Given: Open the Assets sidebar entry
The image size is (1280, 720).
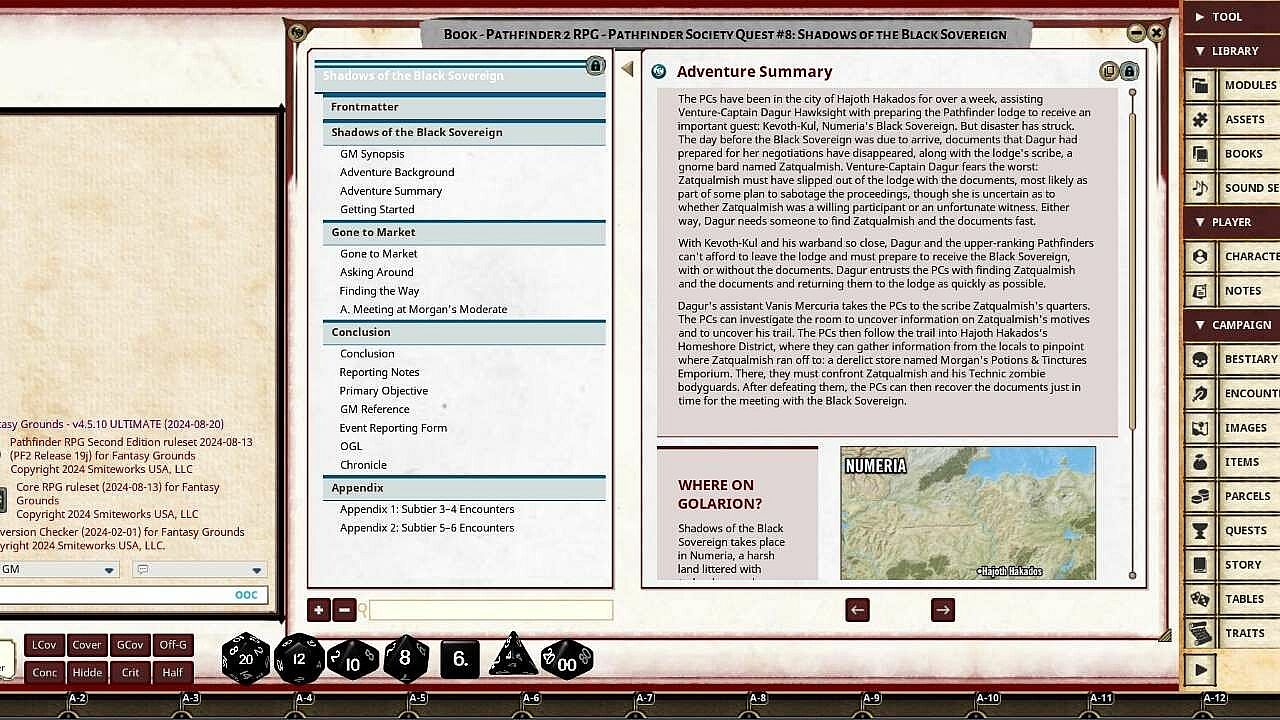Looking at the screenshot, I should [1232, 120].
